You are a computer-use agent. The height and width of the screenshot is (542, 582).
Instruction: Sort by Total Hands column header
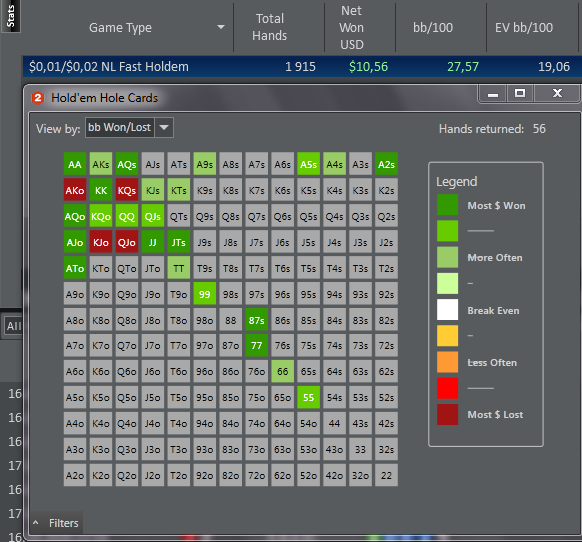(269, 27)
